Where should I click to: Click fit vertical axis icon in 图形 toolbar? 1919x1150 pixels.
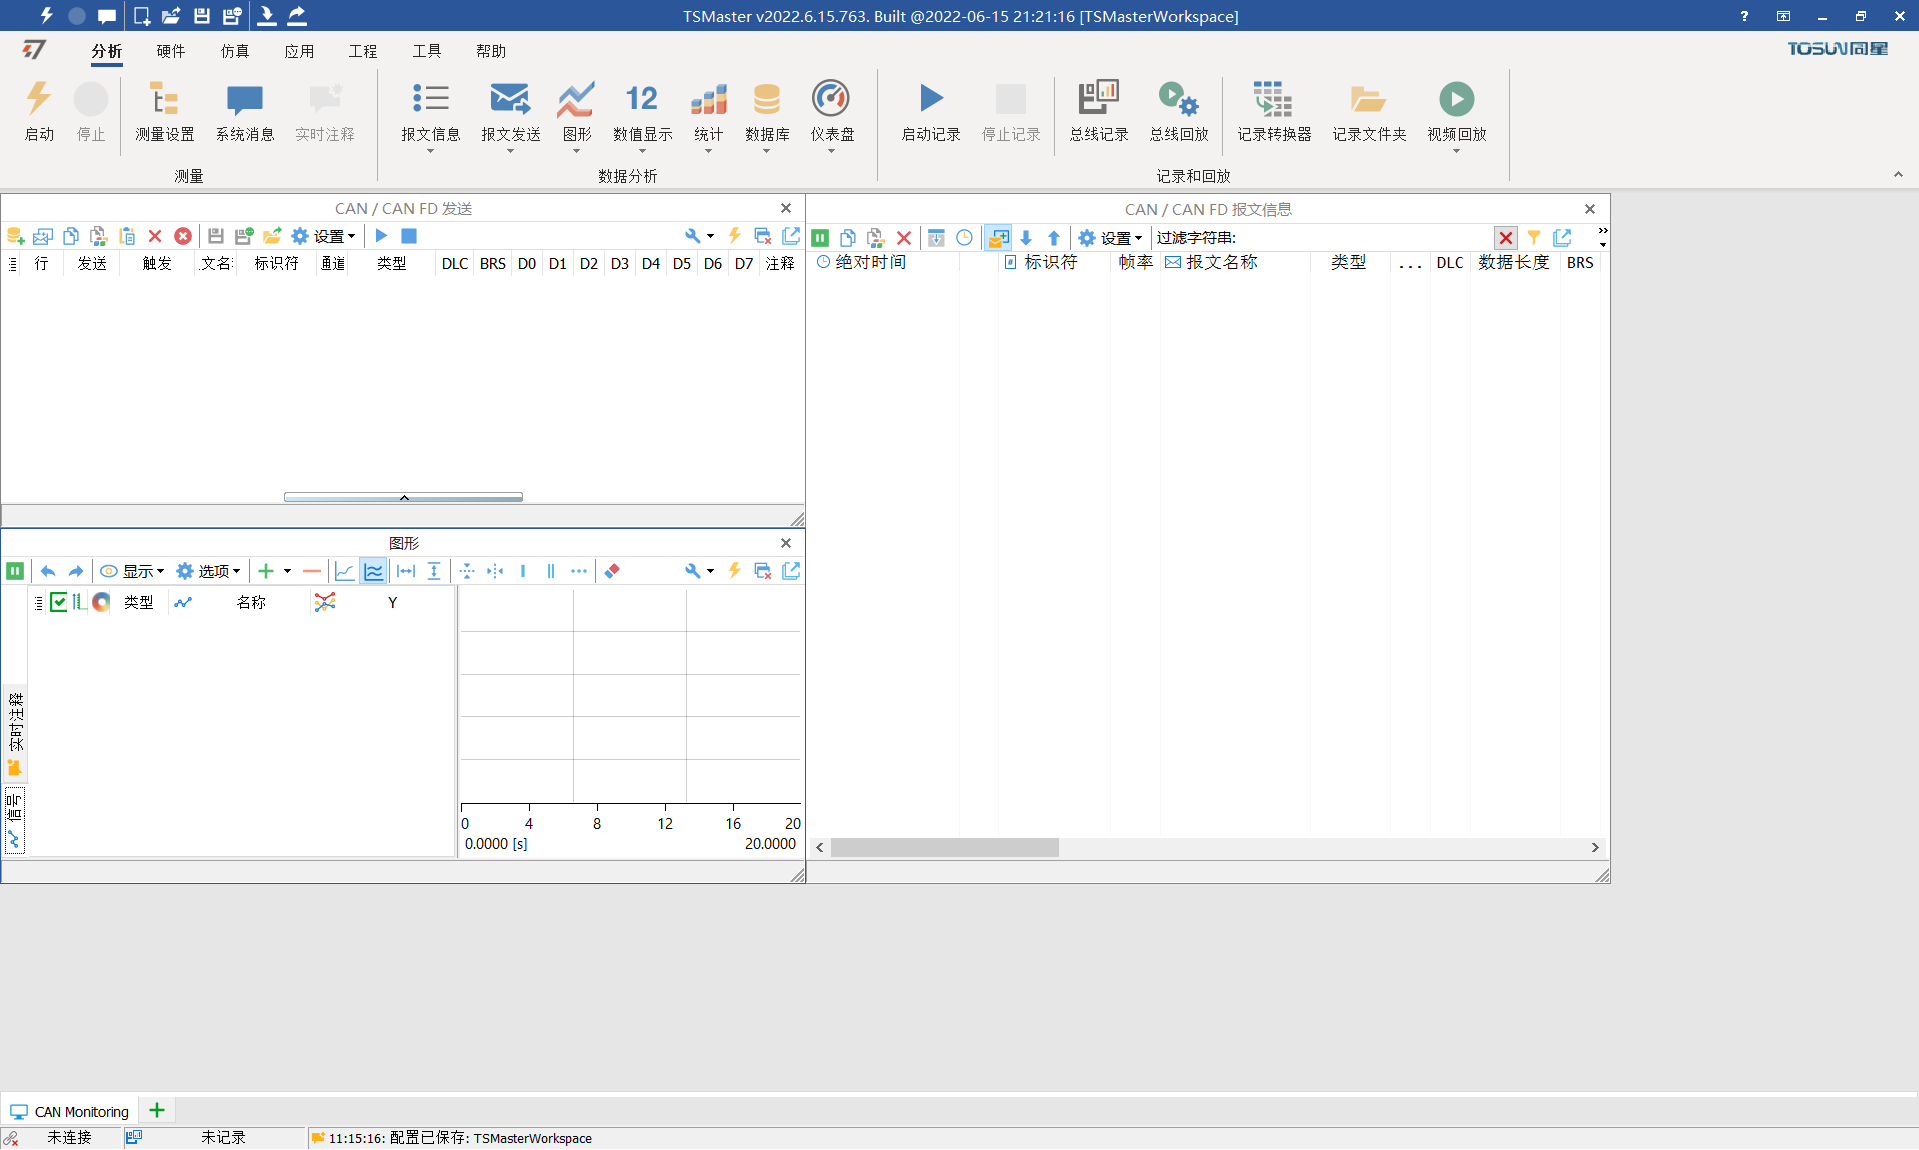(x=434, y=571)
